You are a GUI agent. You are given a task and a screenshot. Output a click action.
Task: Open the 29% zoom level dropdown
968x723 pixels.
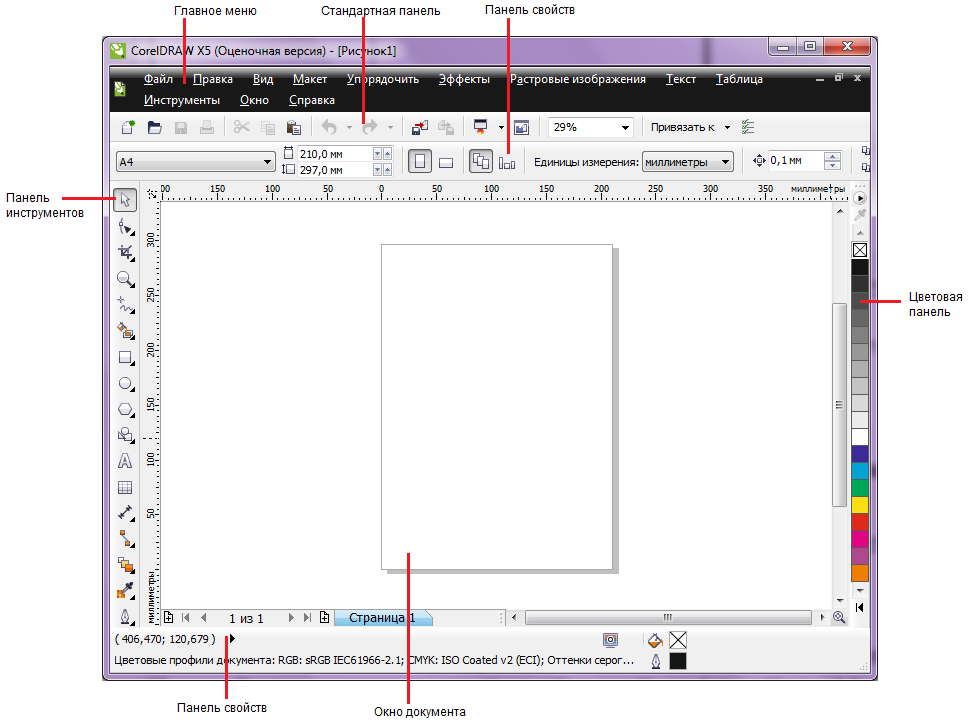(625, 127)
